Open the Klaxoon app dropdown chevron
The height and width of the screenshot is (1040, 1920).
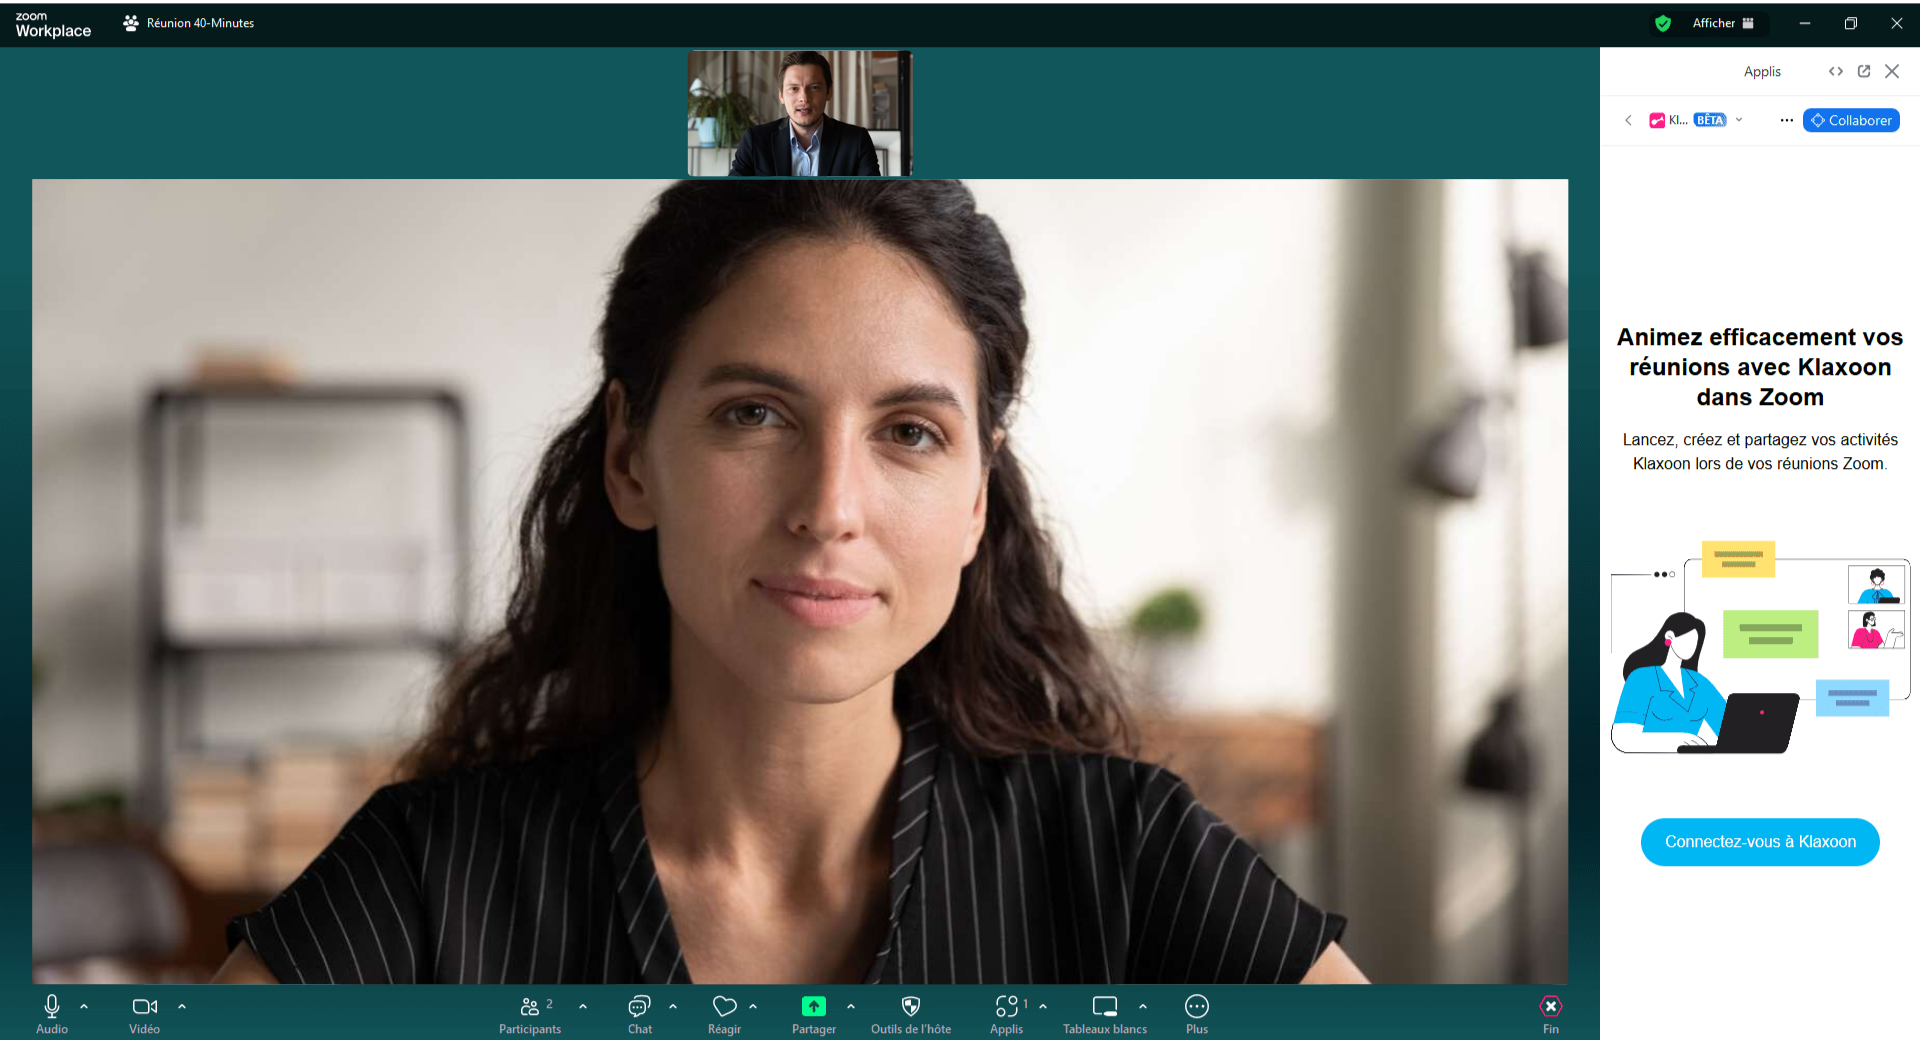[1739, 120]
